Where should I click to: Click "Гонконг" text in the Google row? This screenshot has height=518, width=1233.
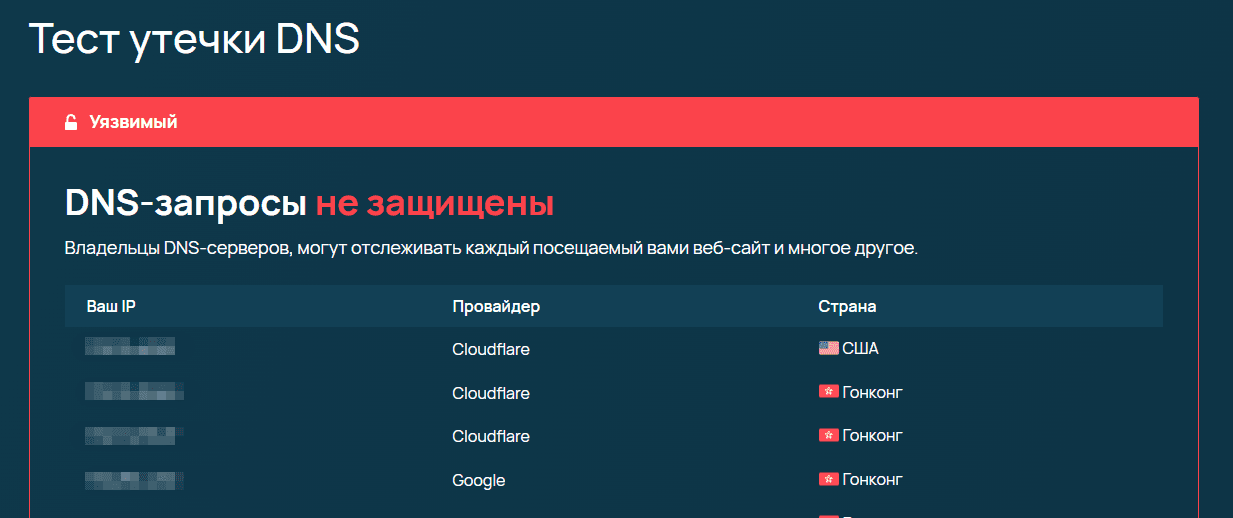point(872,480)
